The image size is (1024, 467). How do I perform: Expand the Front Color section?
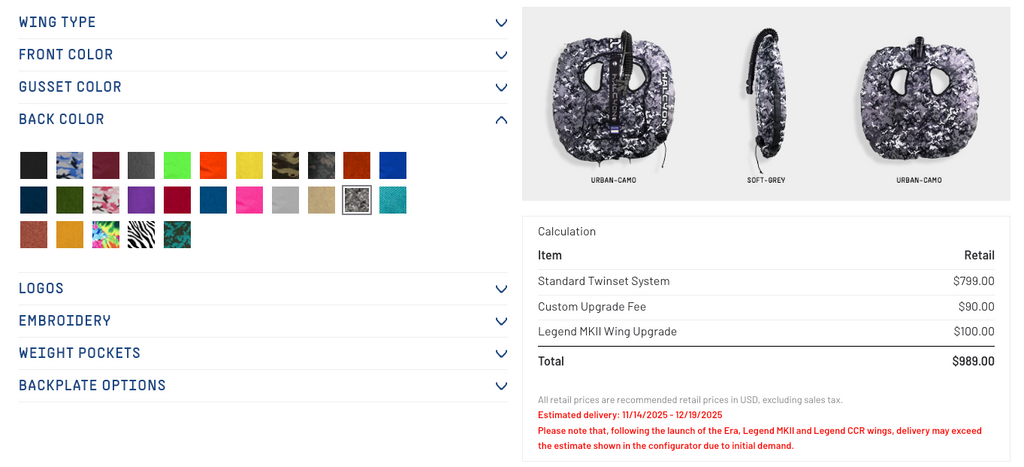point(262,55)
